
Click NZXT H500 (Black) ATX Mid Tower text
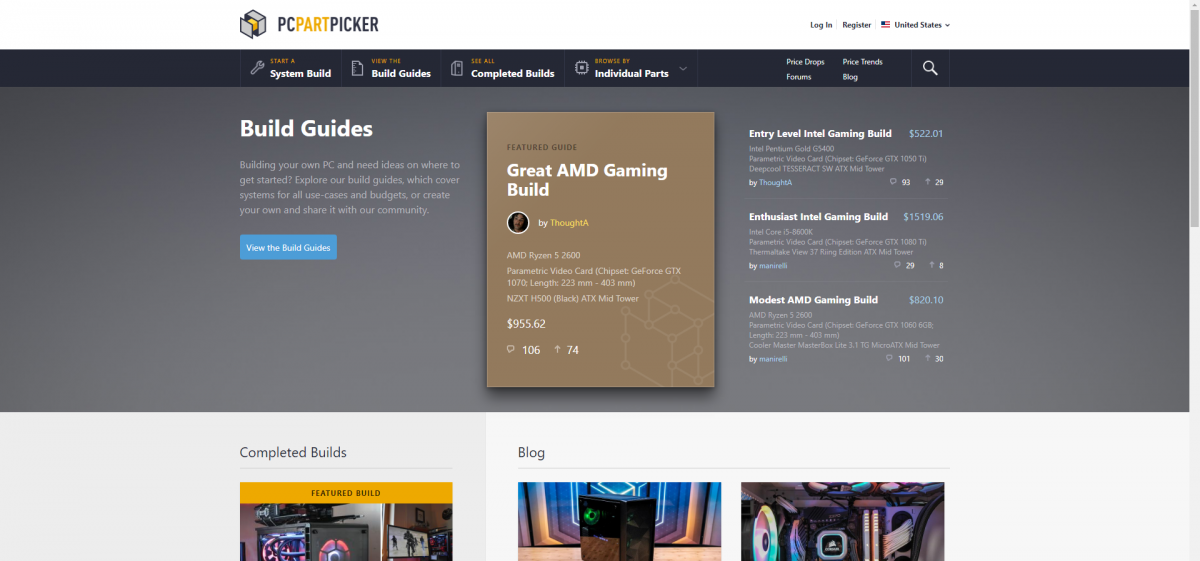click(573, 298)
